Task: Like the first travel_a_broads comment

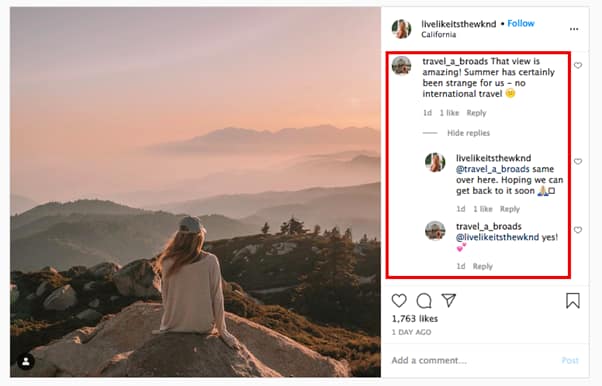Action: point(578,66)
